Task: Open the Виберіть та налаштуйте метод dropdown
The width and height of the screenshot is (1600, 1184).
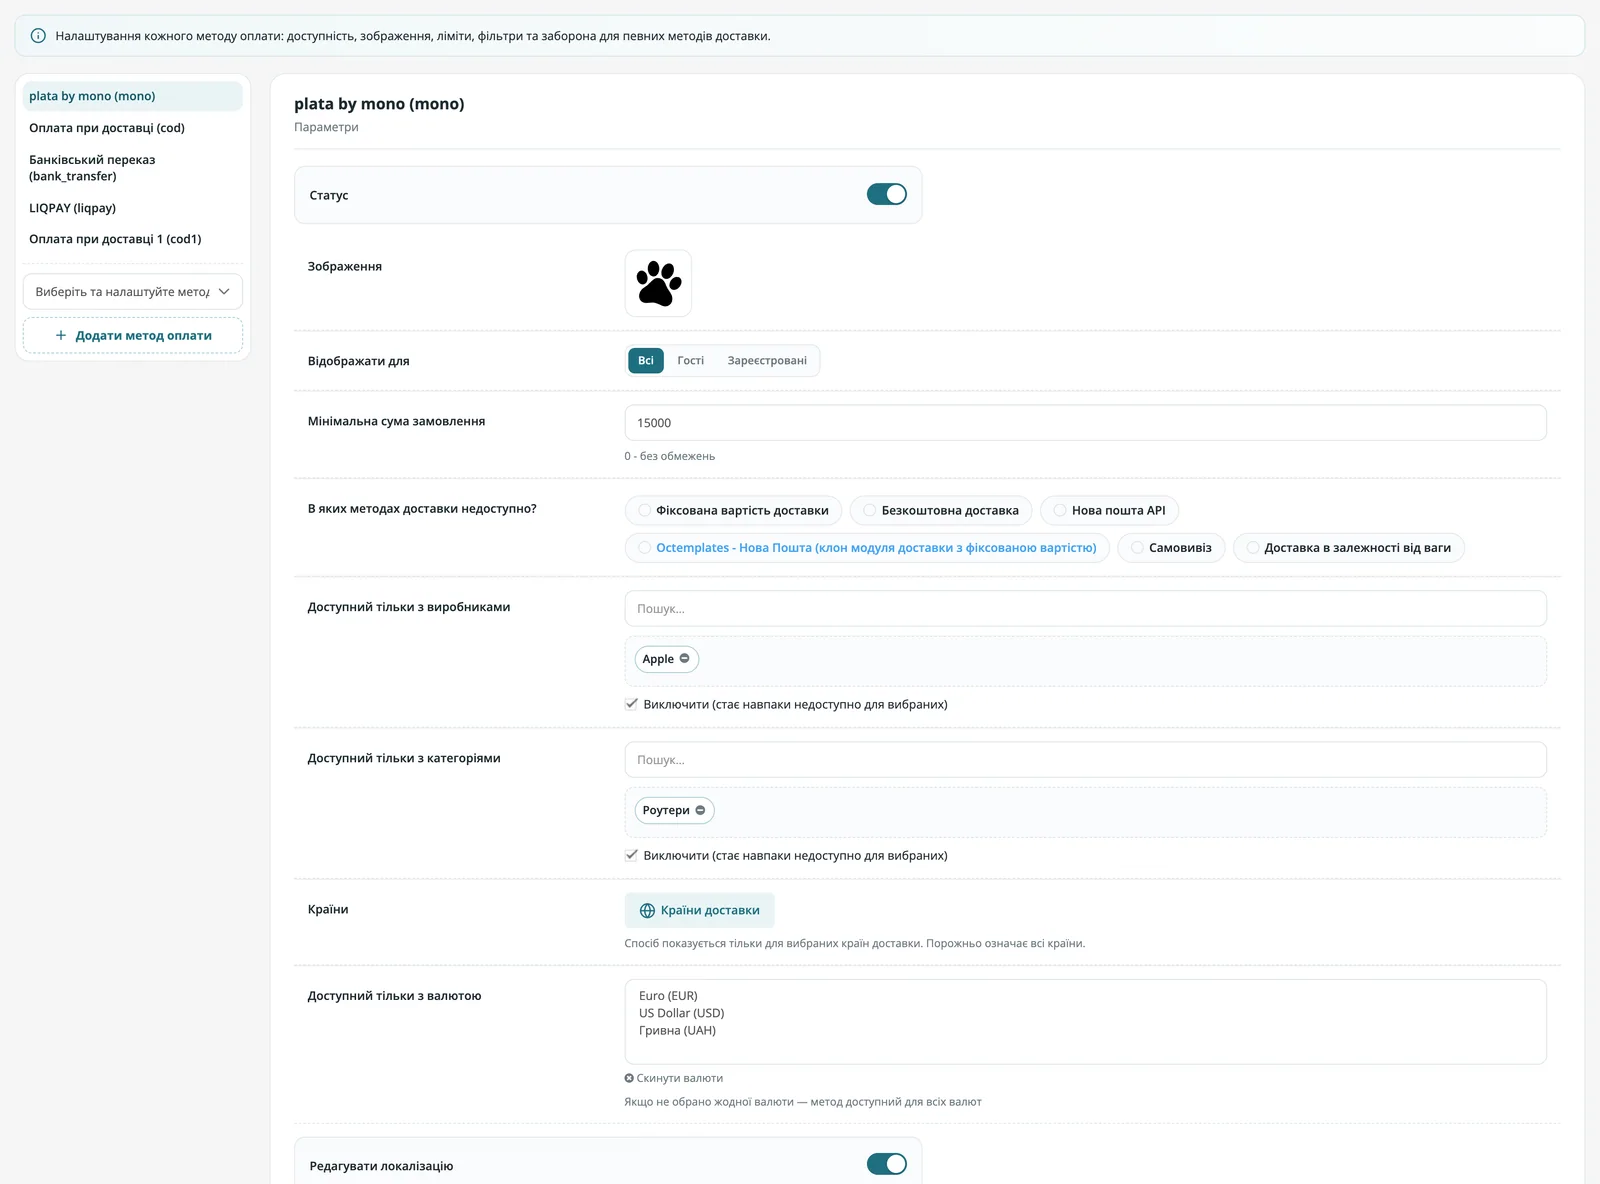Action: coord(133,291)
